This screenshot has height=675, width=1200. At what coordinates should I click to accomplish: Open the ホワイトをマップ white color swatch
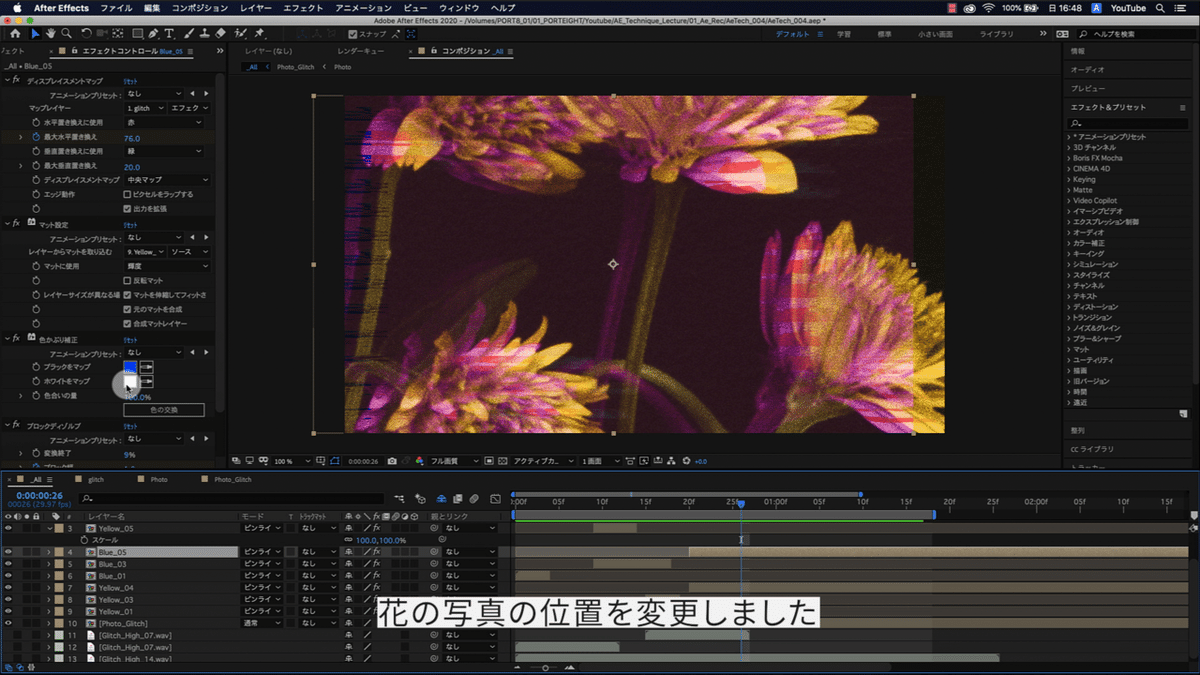click(x=130, y=381)
